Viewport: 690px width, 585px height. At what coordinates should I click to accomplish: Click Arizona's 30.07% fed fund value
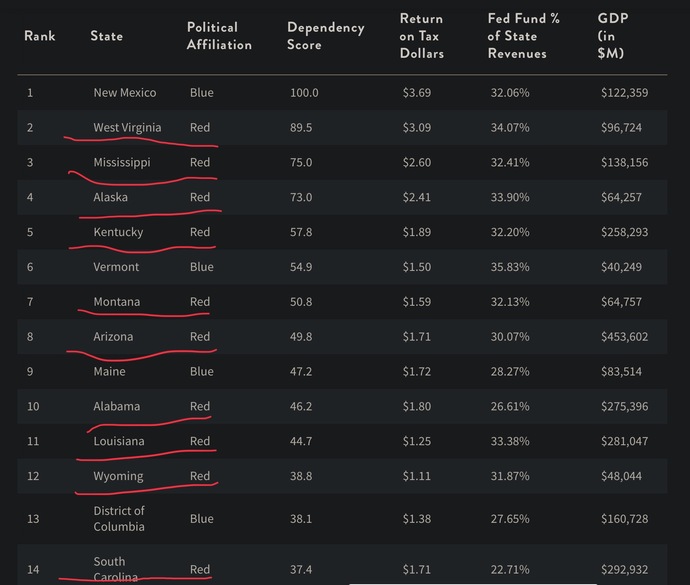[510, 336]
